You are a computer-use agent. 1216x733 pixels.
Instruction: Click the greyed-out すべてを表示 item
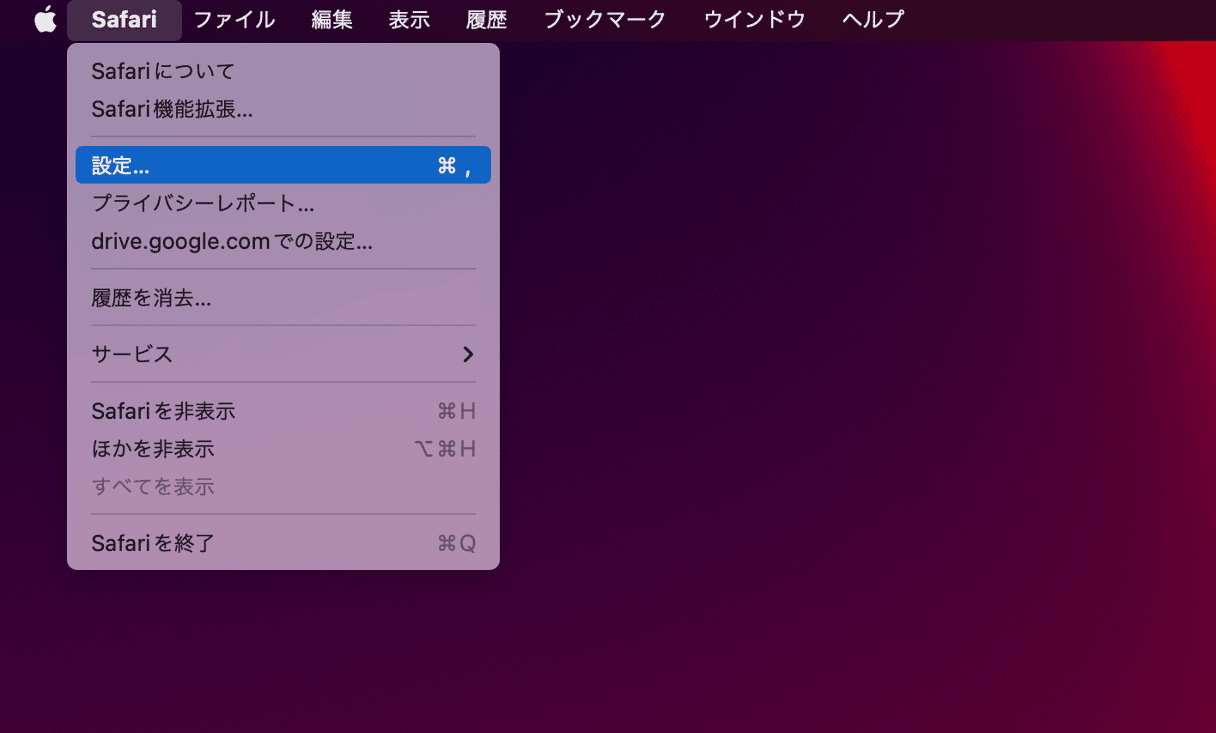pyautogui.click(x=153, y=487)
